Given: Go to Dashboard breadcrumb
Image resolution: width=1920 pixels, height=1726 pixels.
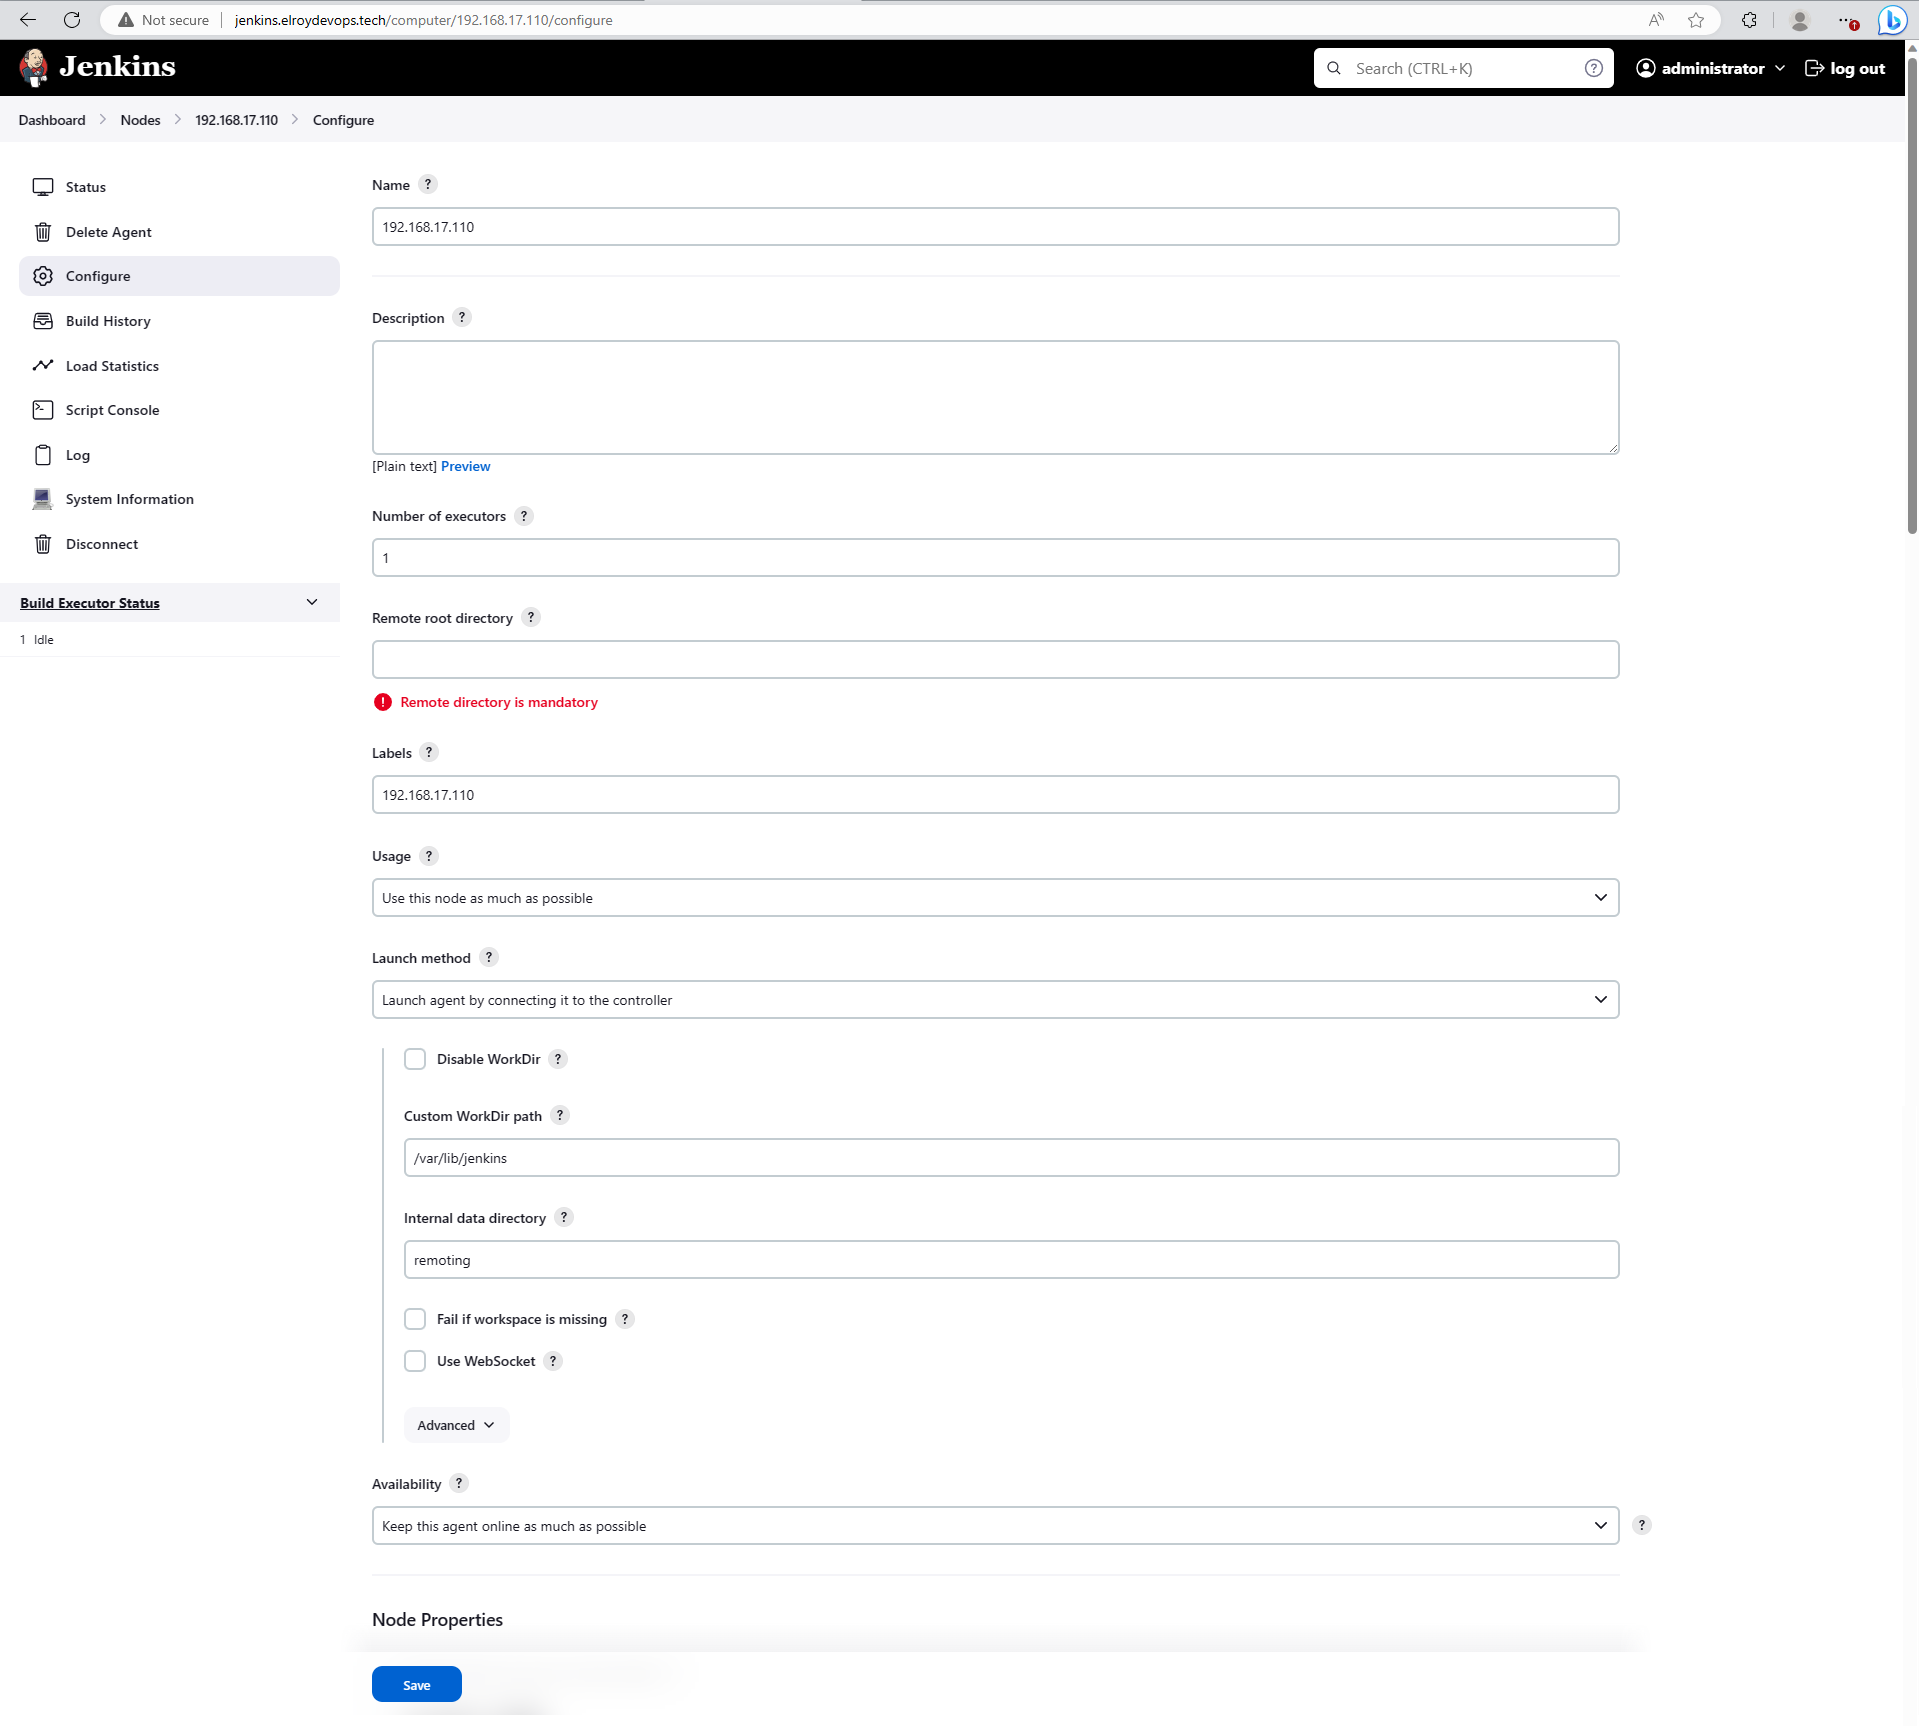Looking at the screenshot, I should coord(52,120).
